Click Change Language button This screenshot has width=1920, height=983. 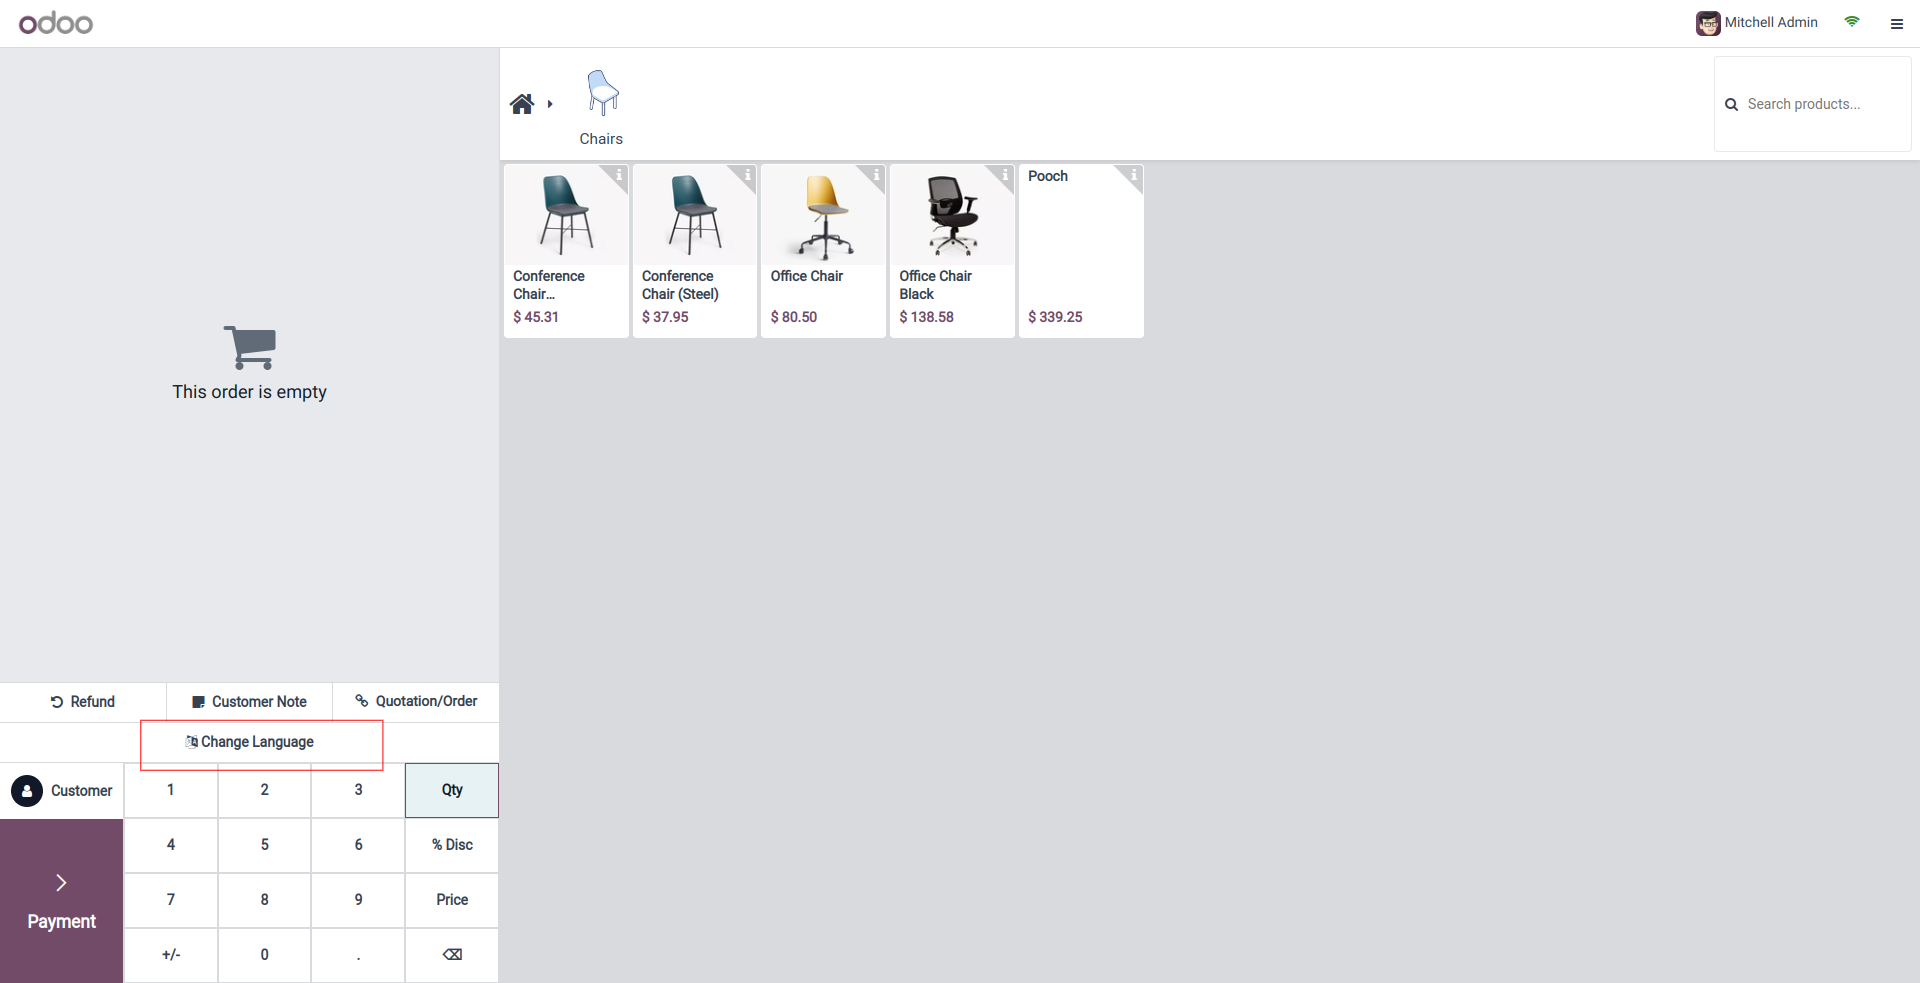[250, 742]
